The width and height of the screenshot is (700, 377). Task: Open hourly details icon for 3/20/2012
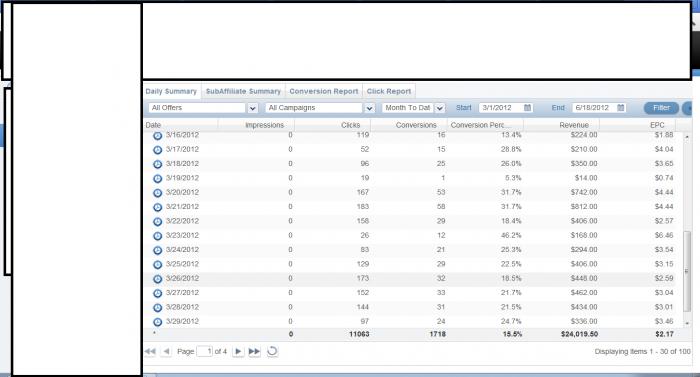pos(158,193)
